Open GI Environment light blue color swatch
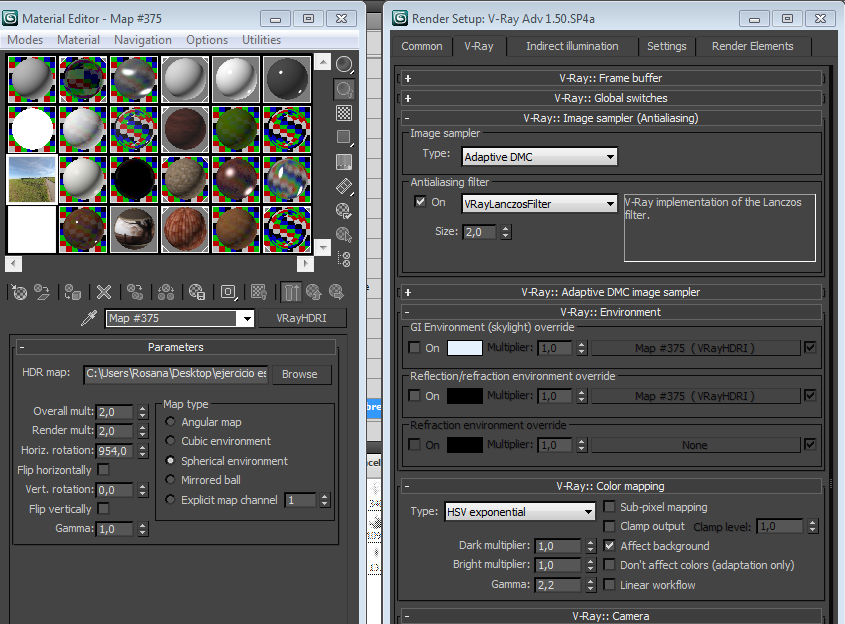This screenshot has width=845, height=624. tap(465, 348)
